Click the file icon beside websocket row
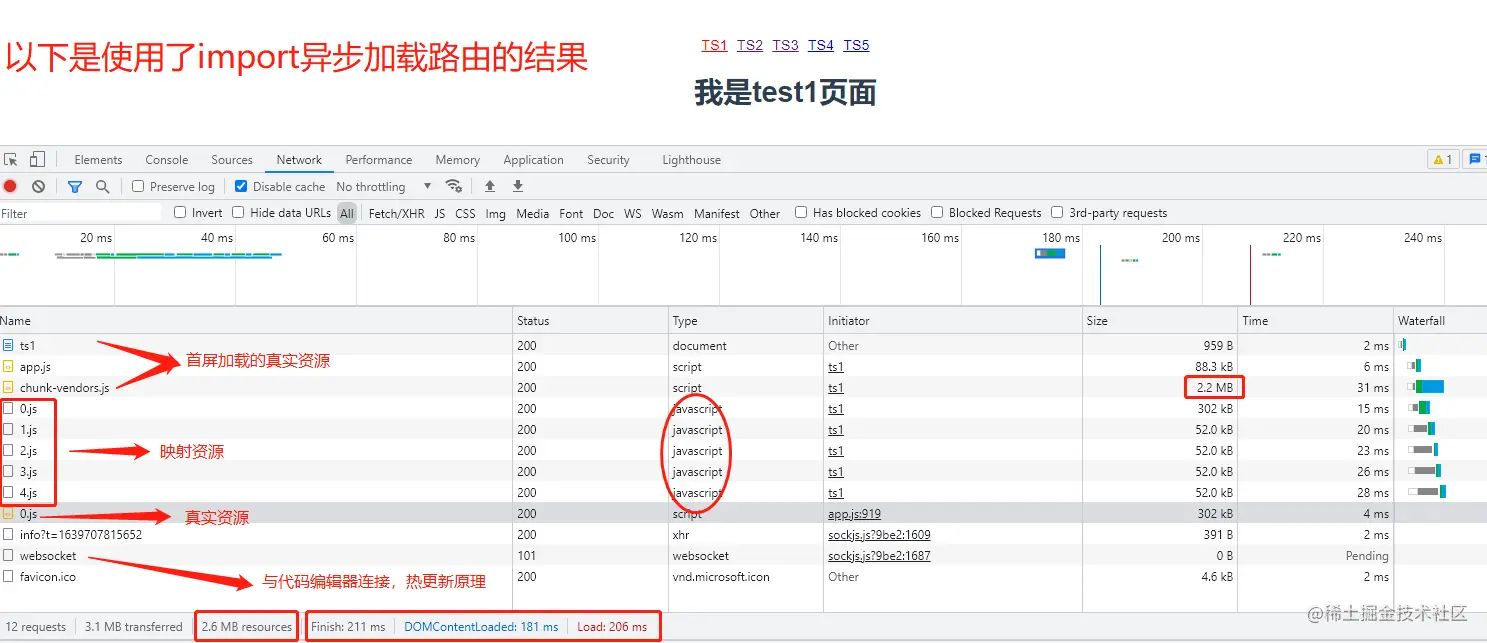Screen dimensions: 1487x643 click(8, 556)
